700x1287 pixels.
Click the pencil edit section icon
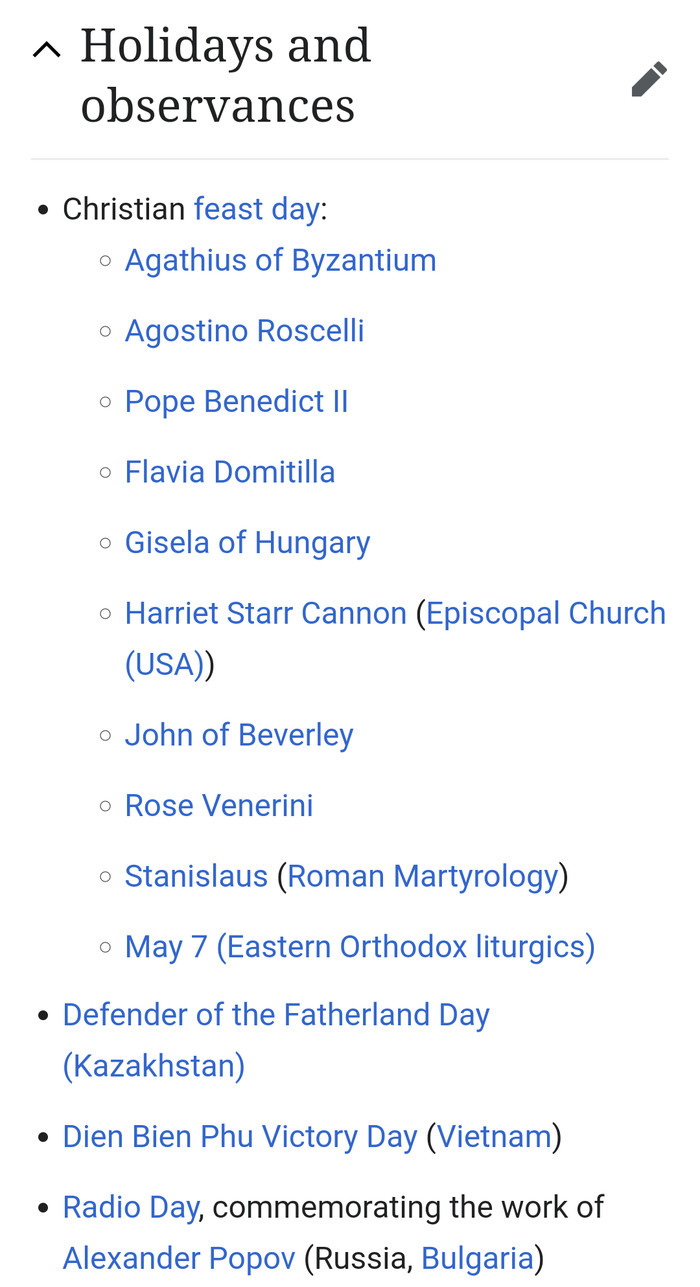coord(649,79)
